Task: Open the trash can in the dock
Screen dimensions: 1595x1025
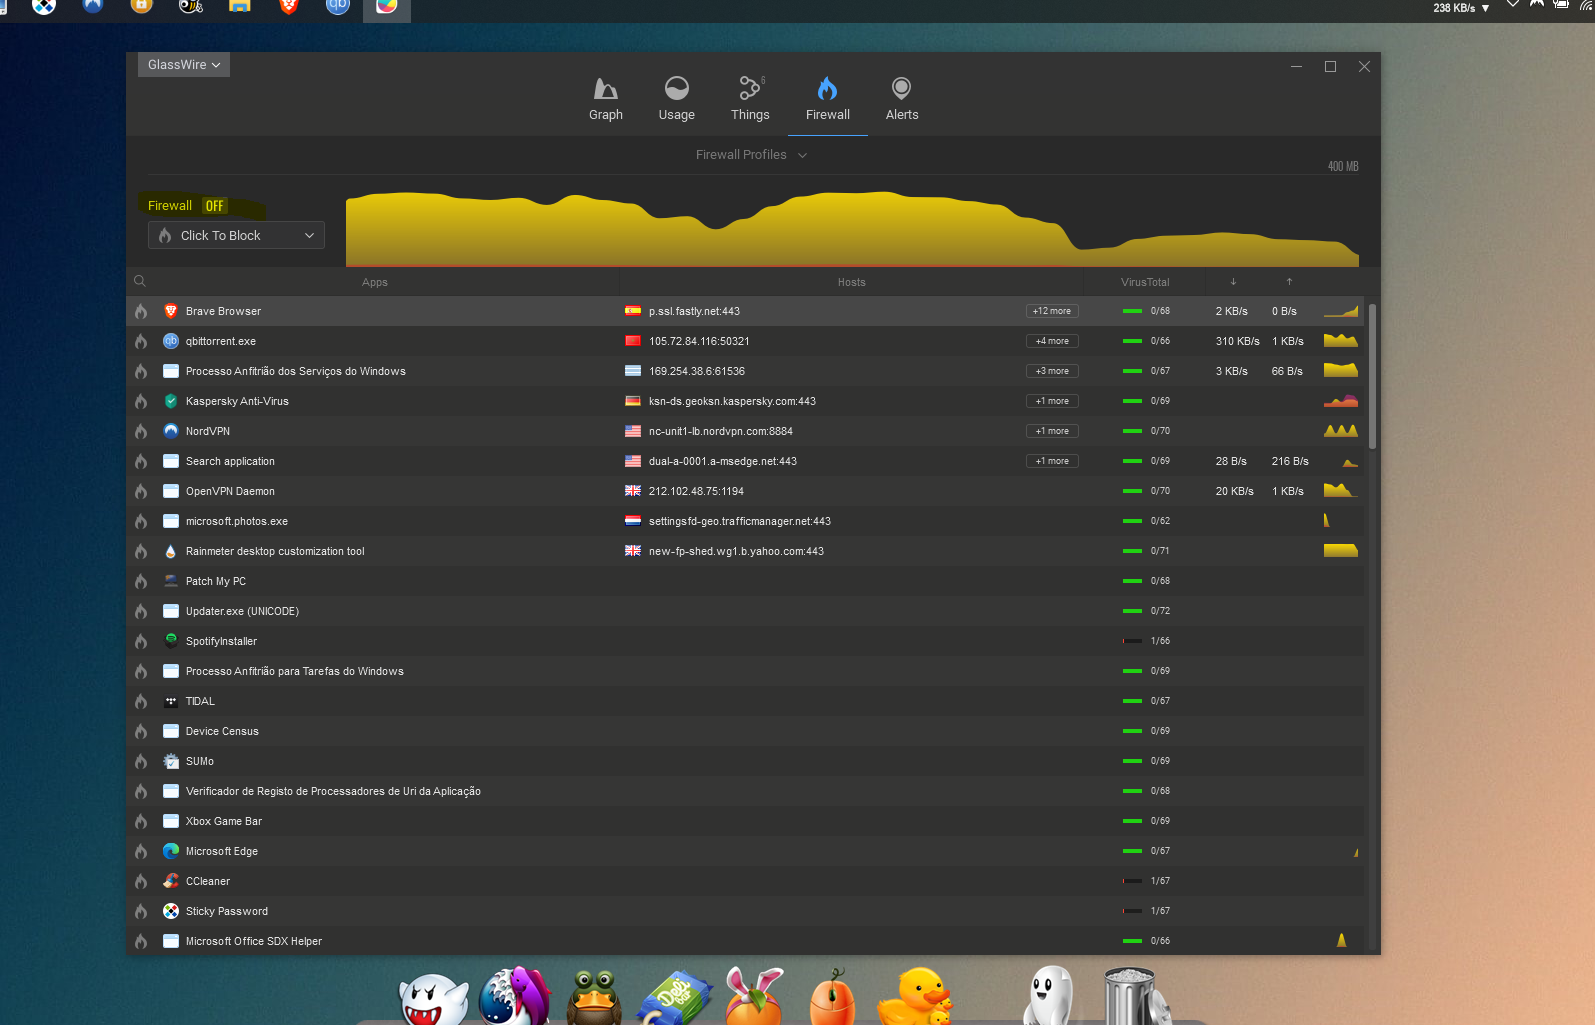Action: click(1137, 996)
